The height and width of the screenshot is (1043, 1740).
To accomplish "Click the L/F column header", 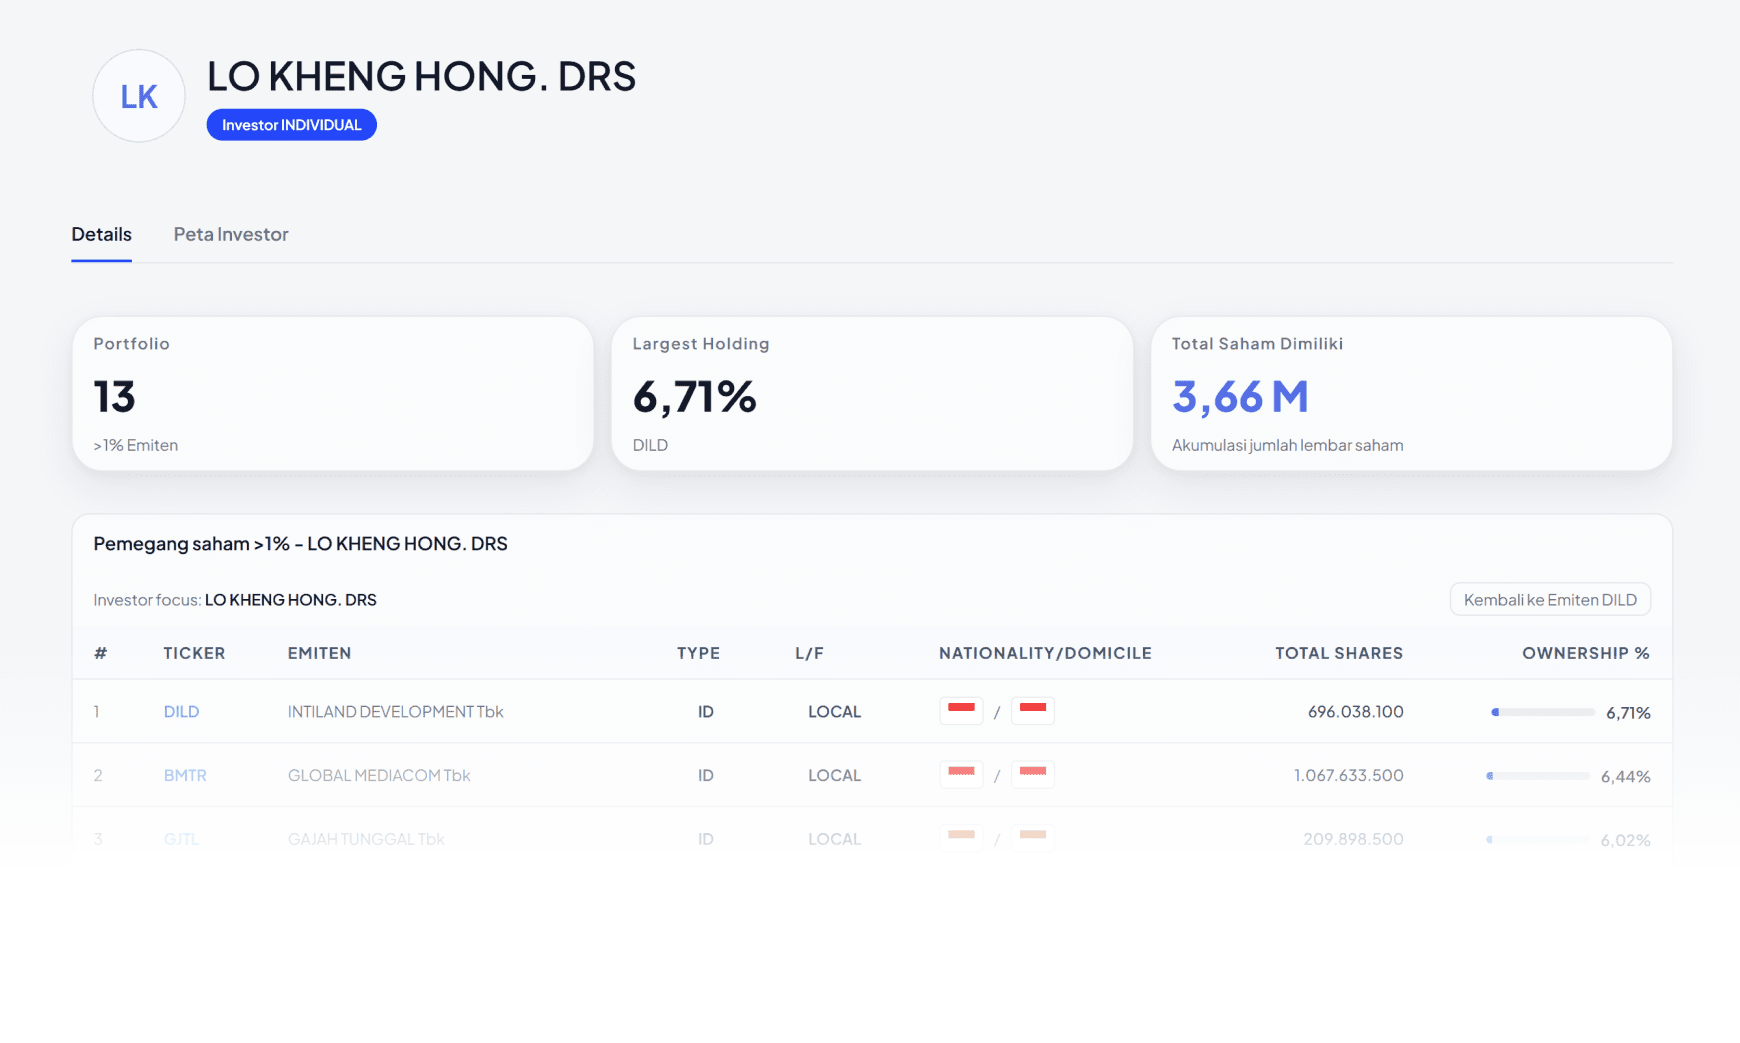I will pyautogui.click(x=809, y=653).
